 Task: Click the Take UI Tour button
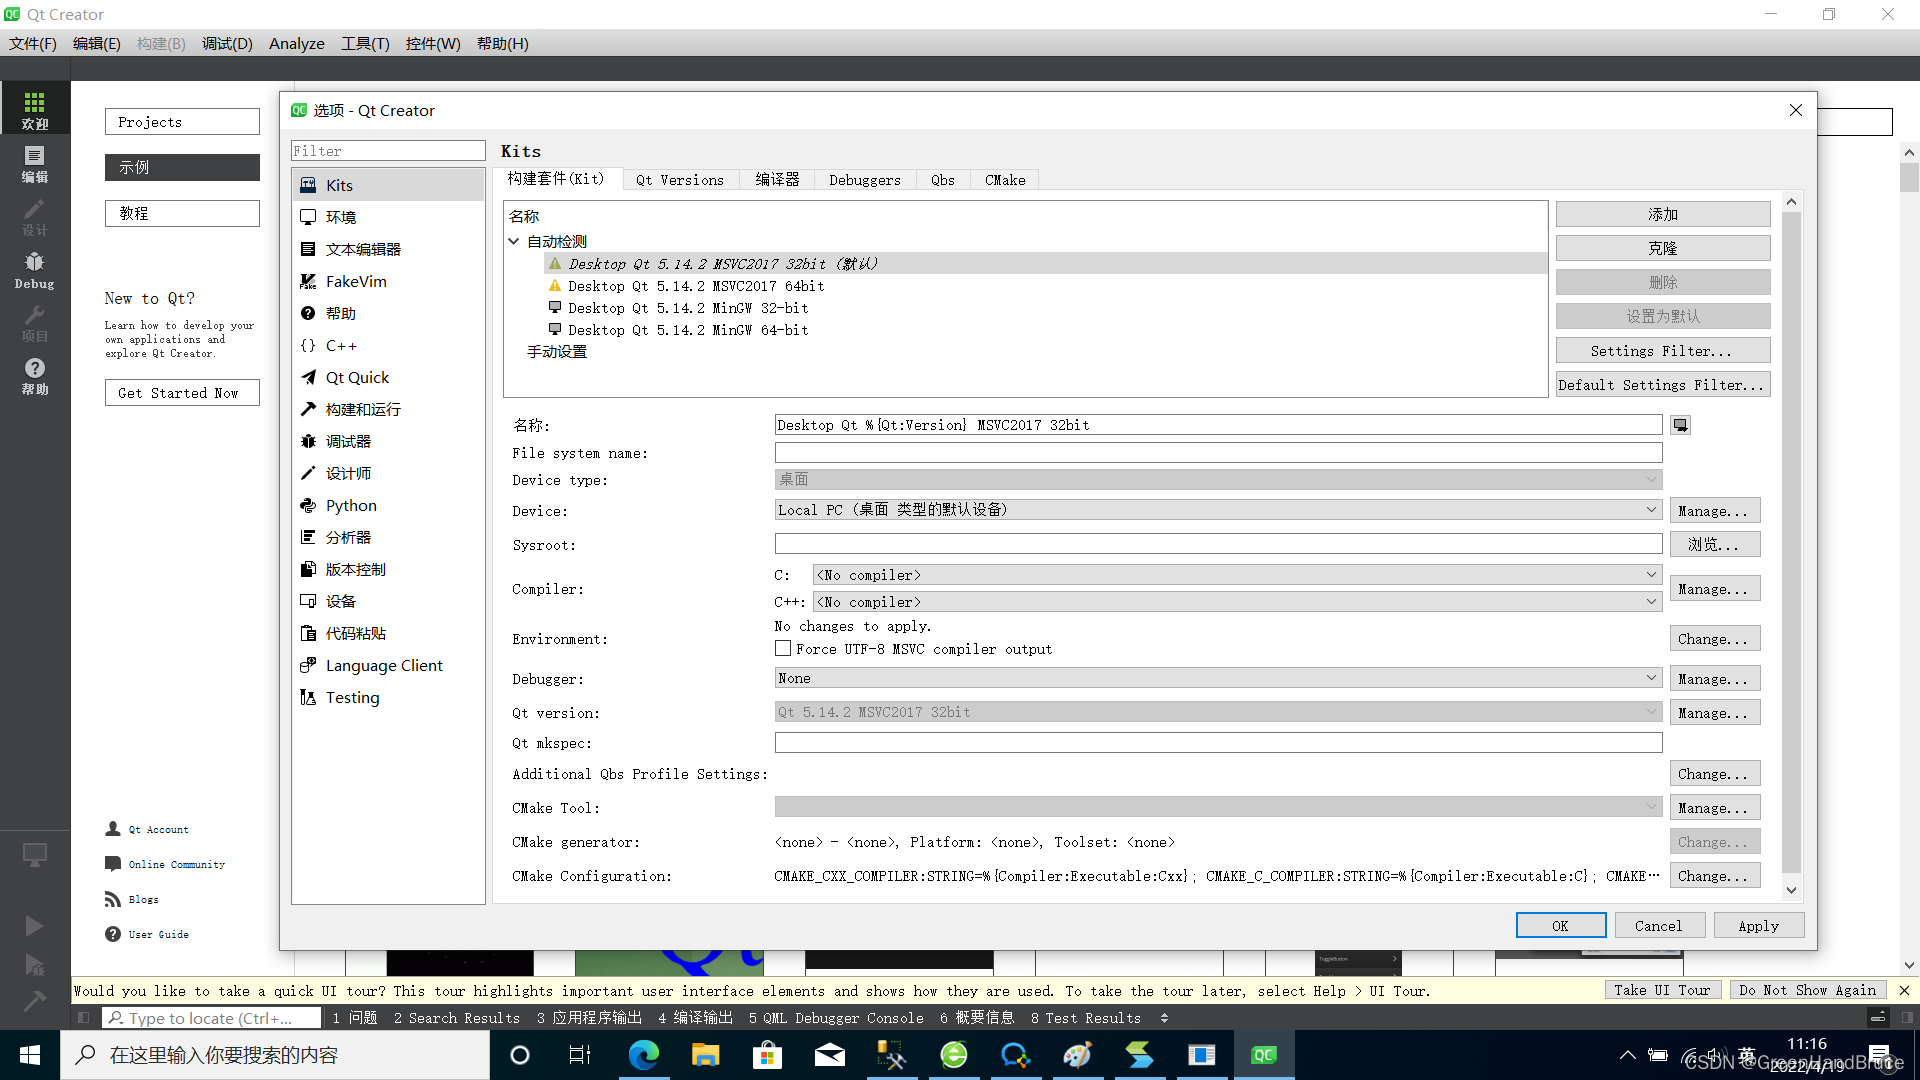point(1661,990)
